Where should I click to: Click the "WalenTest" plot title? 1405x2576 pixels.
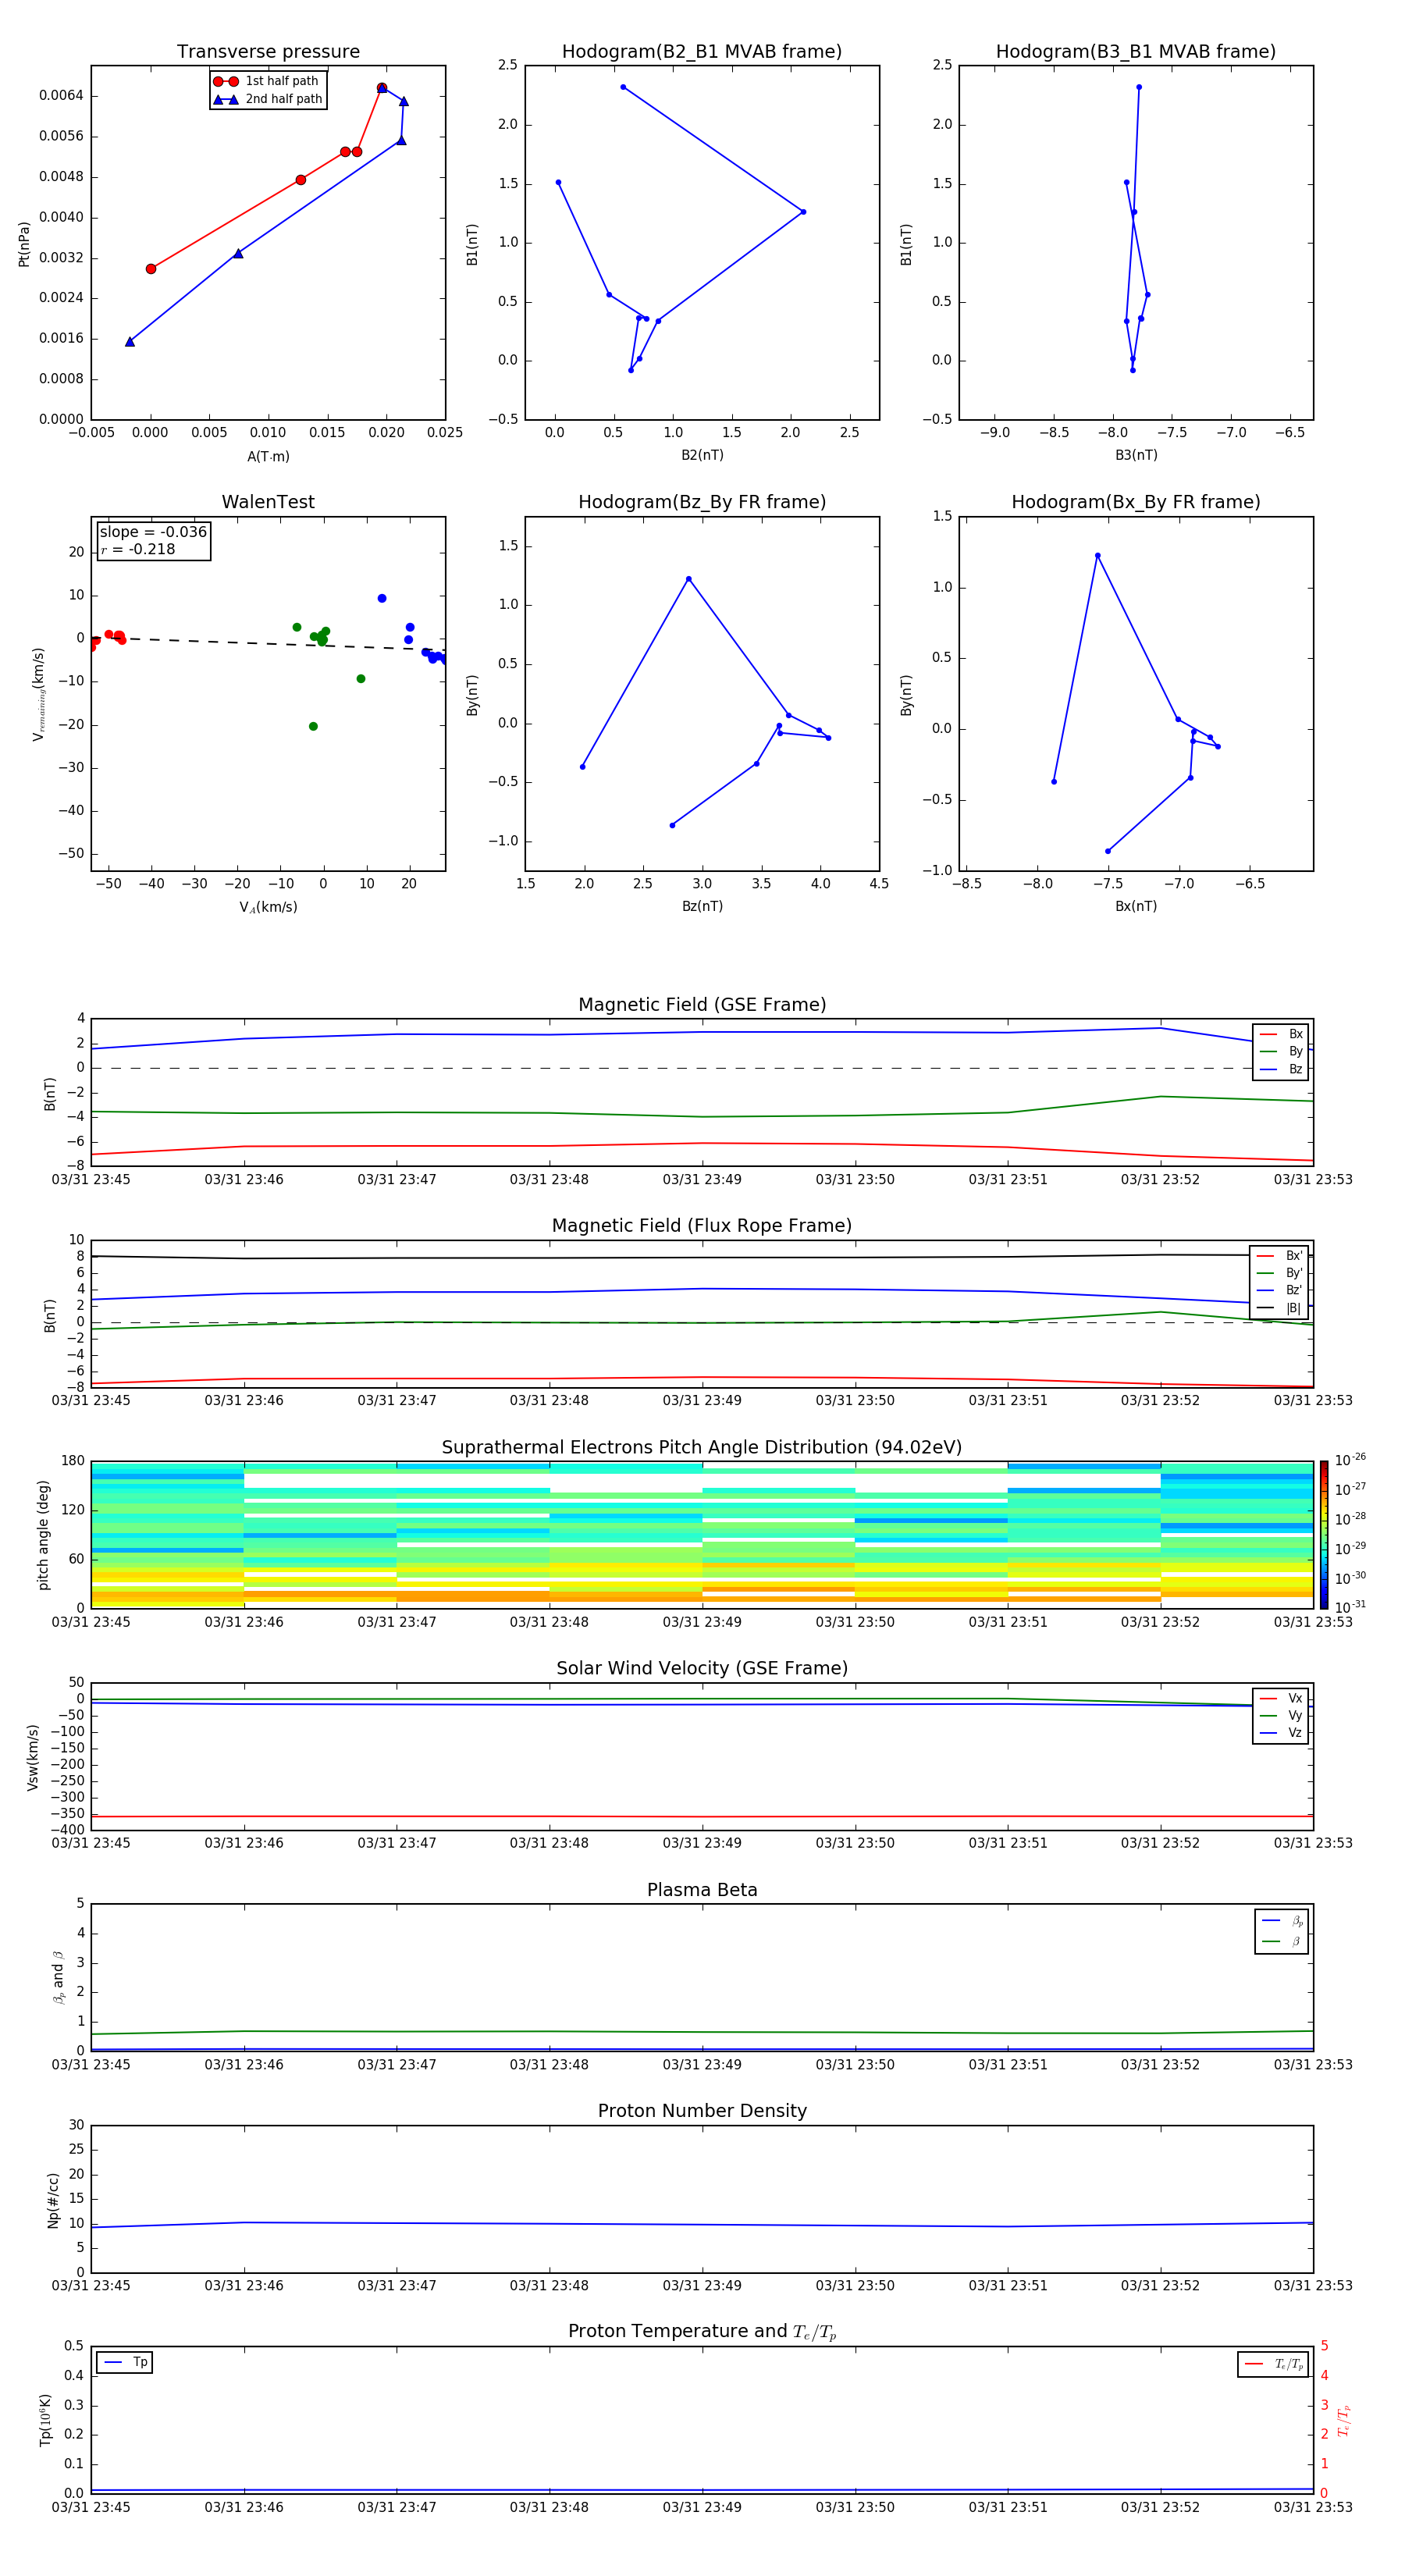point(268,502)
